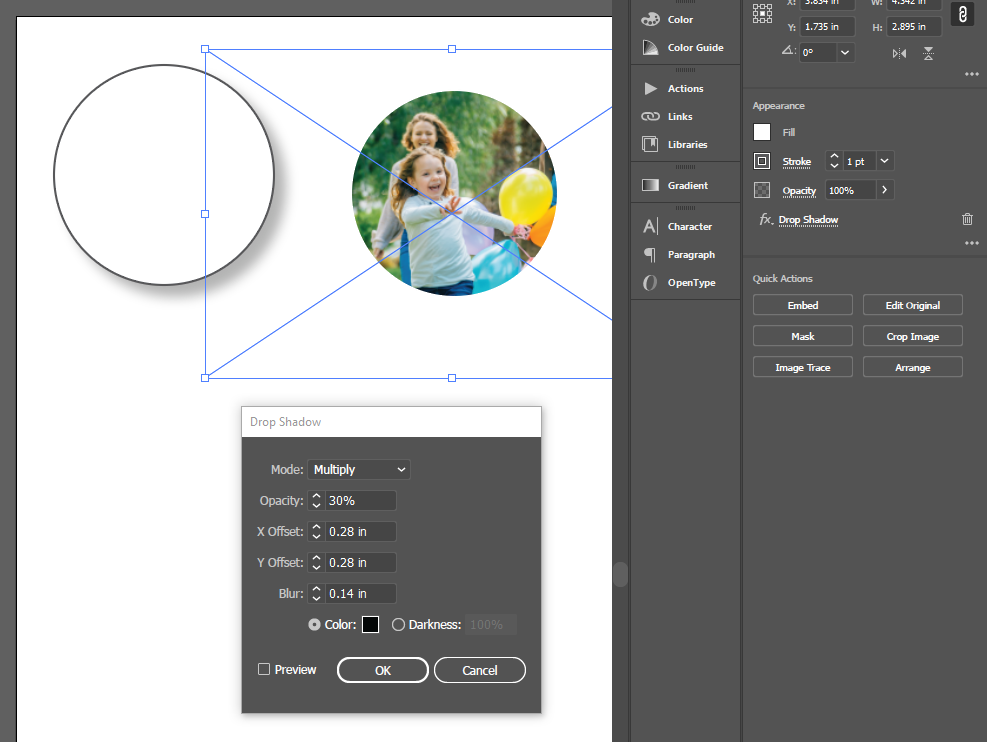Open the Appearance panel flyout menu

(x=971, y=242)
